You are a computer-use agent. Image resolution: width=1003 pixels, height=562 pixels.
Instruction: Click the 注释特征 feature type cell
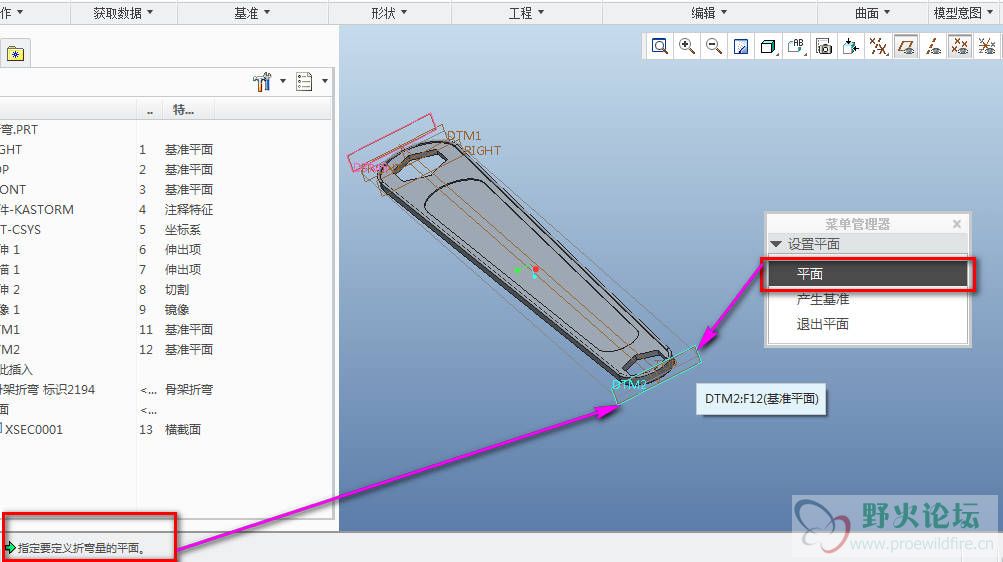189,210
